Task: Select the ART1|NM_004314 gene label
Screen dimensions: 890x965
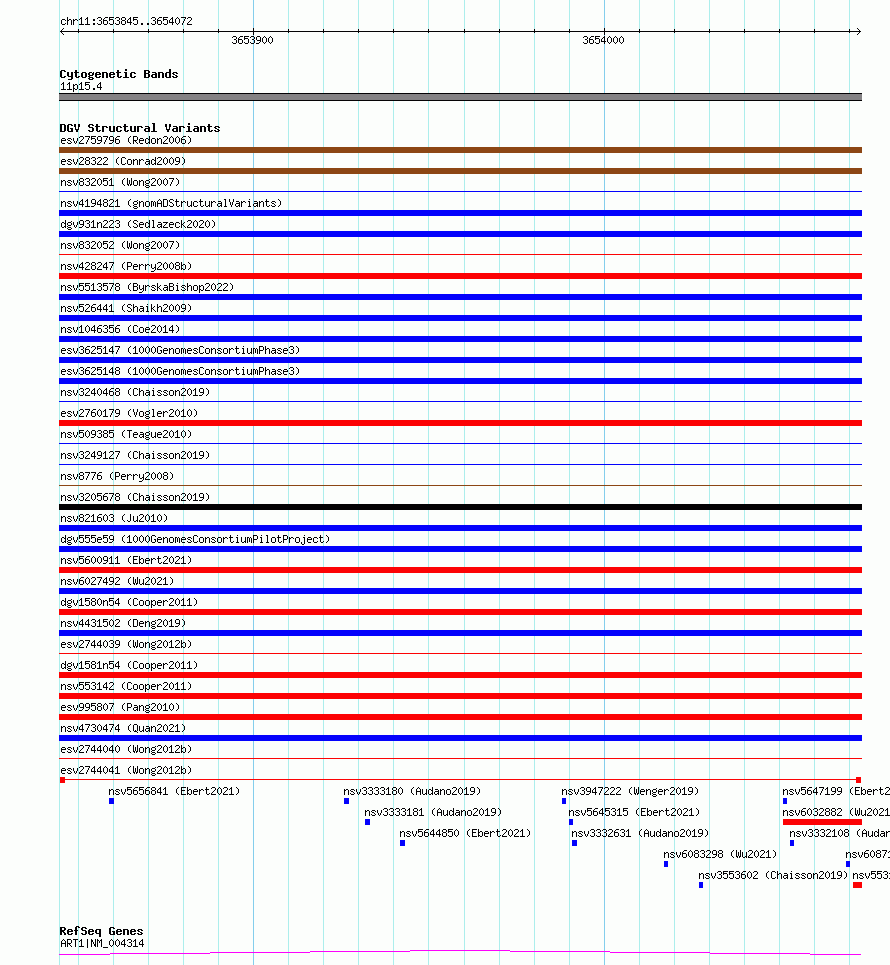Action: pos(102,943)
